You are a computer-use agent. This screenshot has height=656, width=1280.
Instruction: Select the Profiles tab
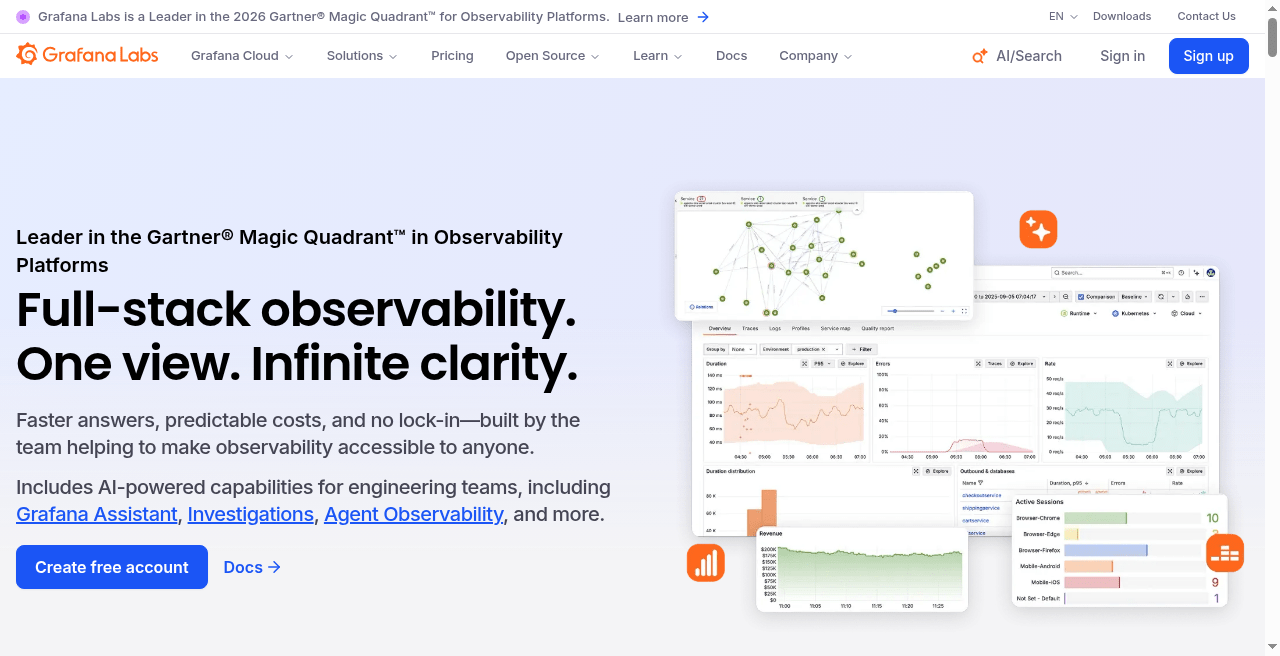[801, 328]
